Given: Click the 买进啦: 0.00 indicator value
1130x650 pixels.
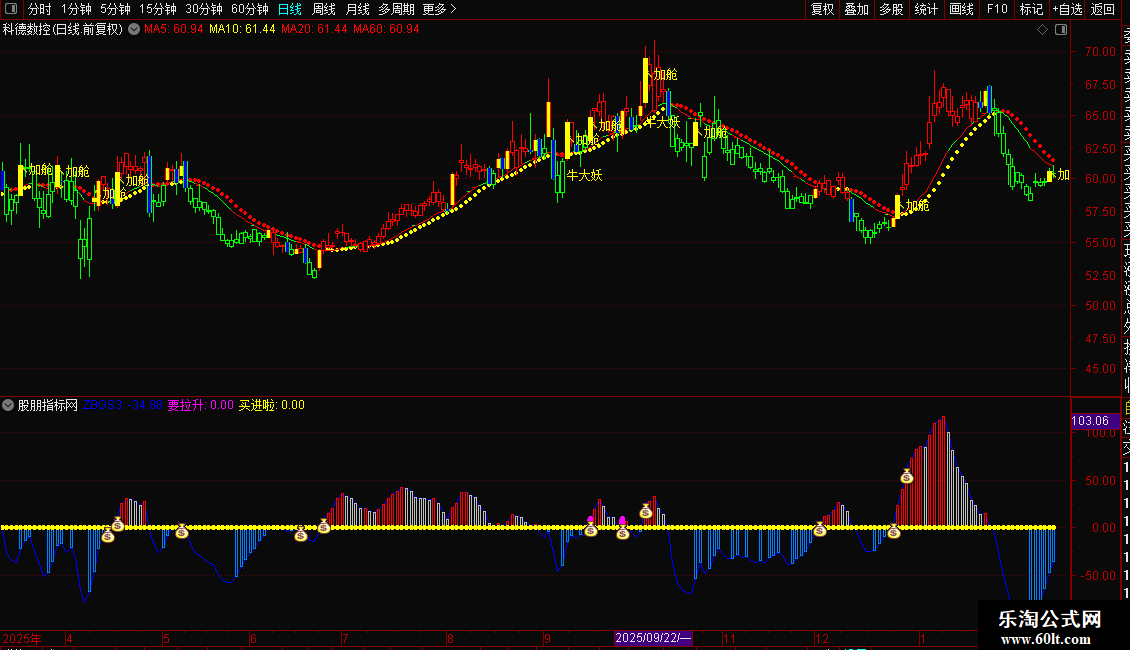Looking at the screenshot, I should tap(272, 405).
